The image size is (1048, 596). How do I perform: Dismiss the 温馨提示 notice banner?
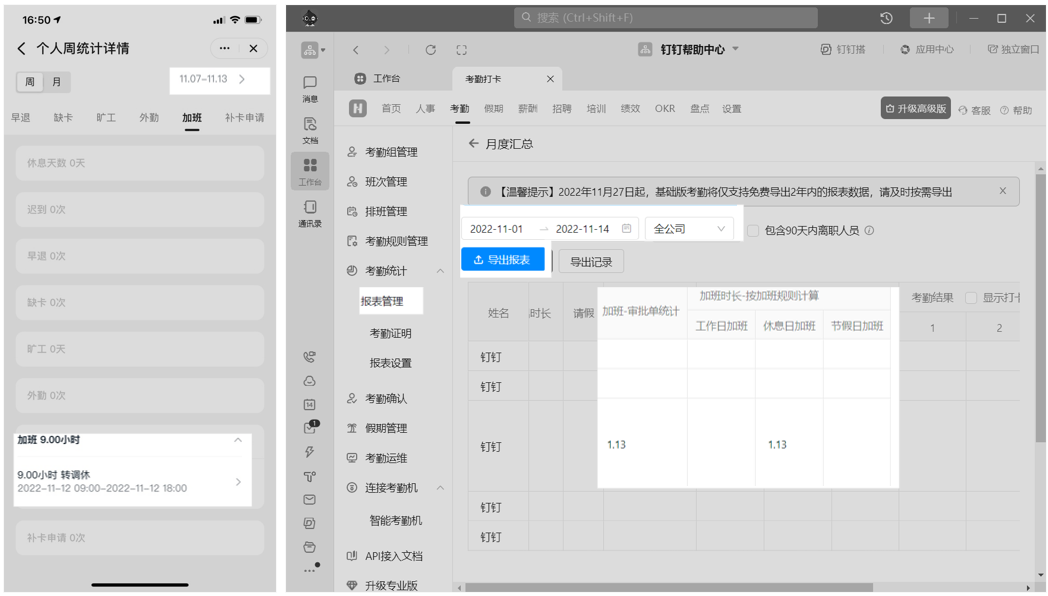[x=1003, y=191]
